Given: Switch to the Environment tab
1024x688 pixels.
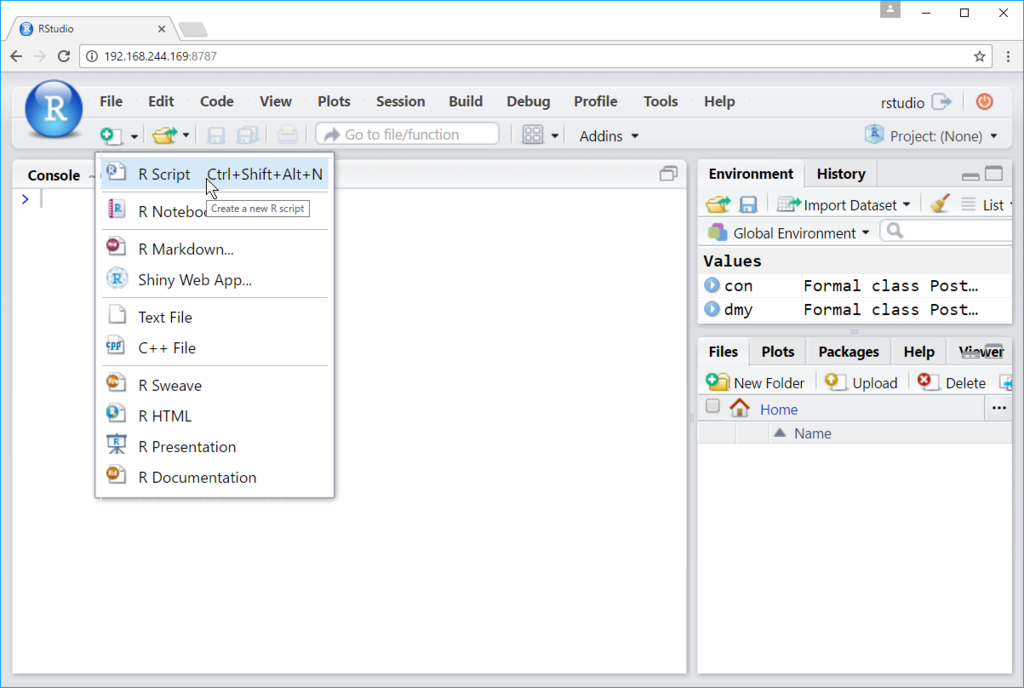Looking at the screenshot, I should (x=751, y=174).
